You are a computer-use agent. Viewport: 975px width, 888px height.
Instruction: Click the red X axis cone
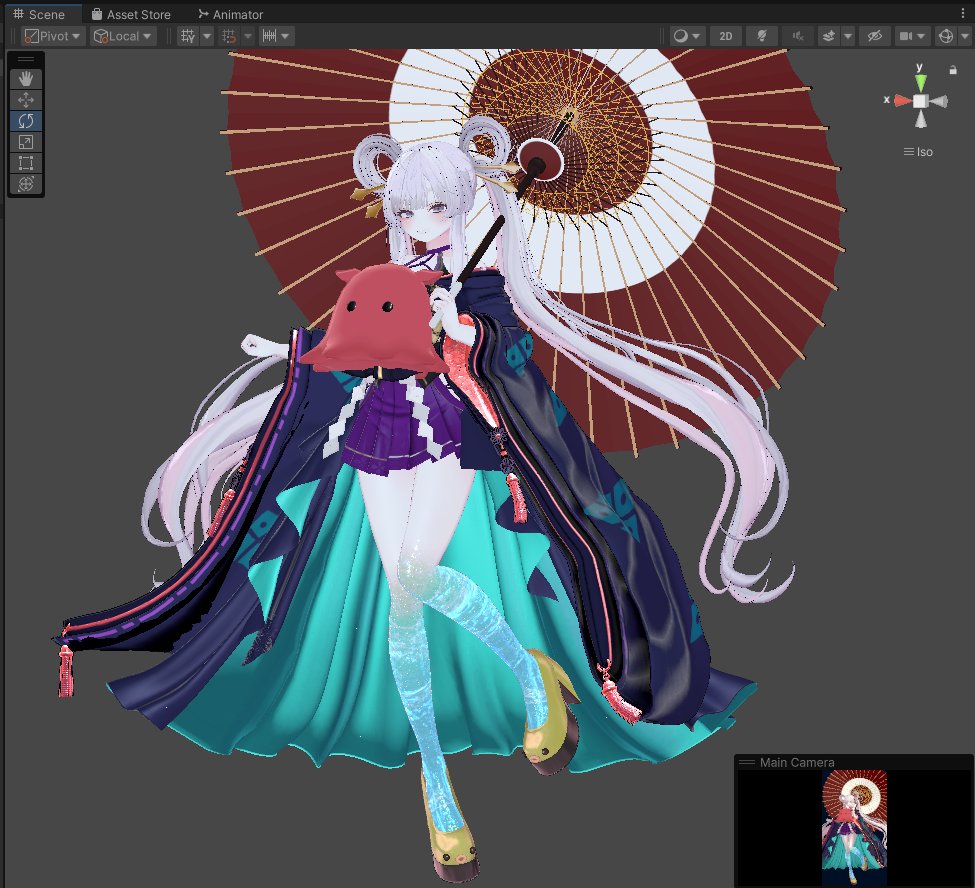(902, 101)
